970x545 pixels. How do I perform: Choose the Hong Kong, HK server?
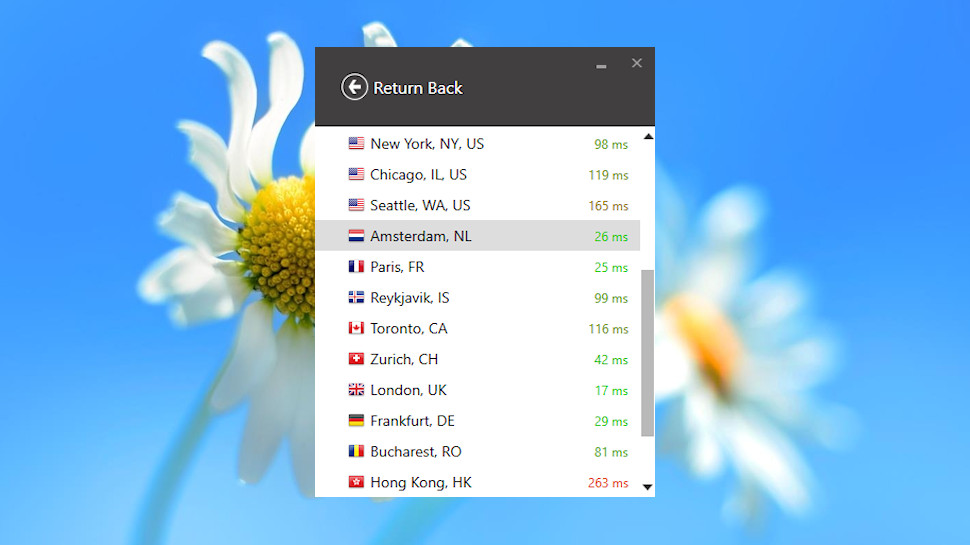tap(478, 482)
